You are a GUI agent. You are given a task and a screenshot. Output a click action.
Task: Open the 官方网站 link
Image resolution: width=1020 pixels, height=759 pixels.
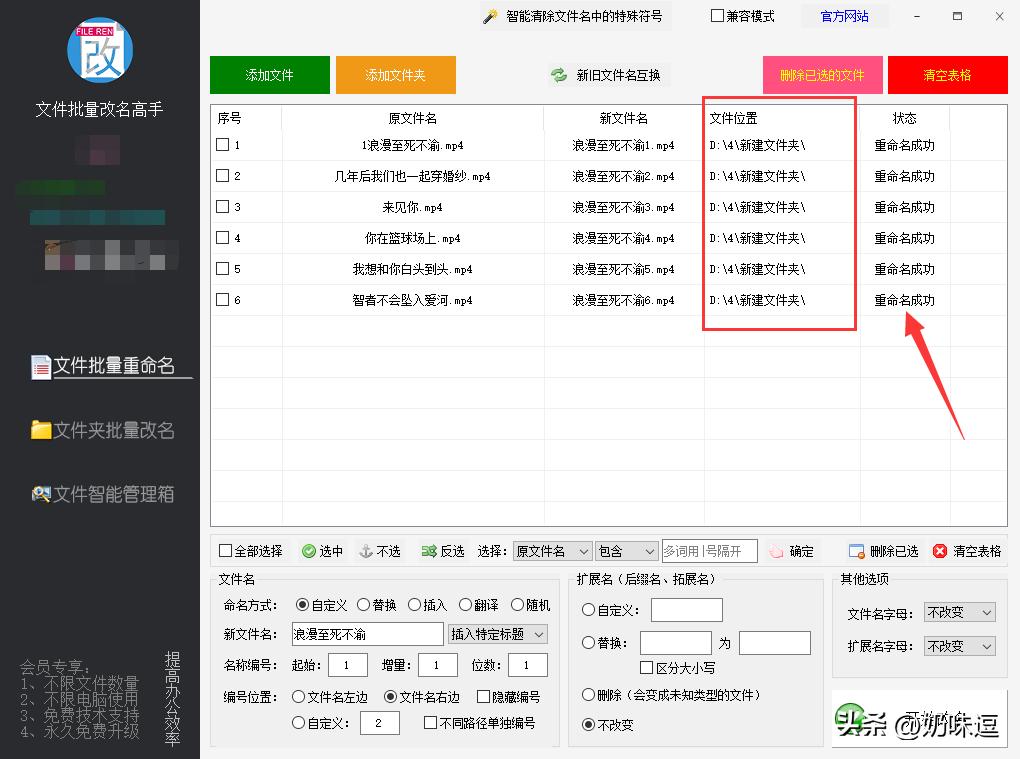point(843,16)
